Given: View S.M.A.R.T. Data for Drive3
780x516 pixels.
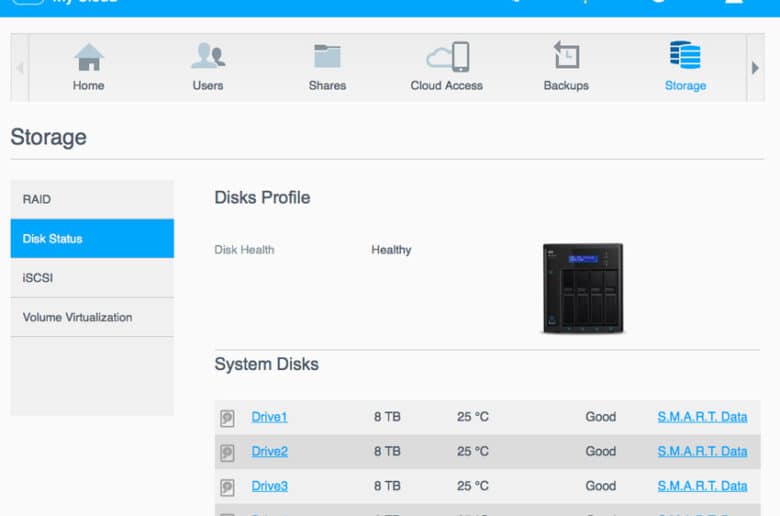Looking at the screenshot, I should click(702, 486).
